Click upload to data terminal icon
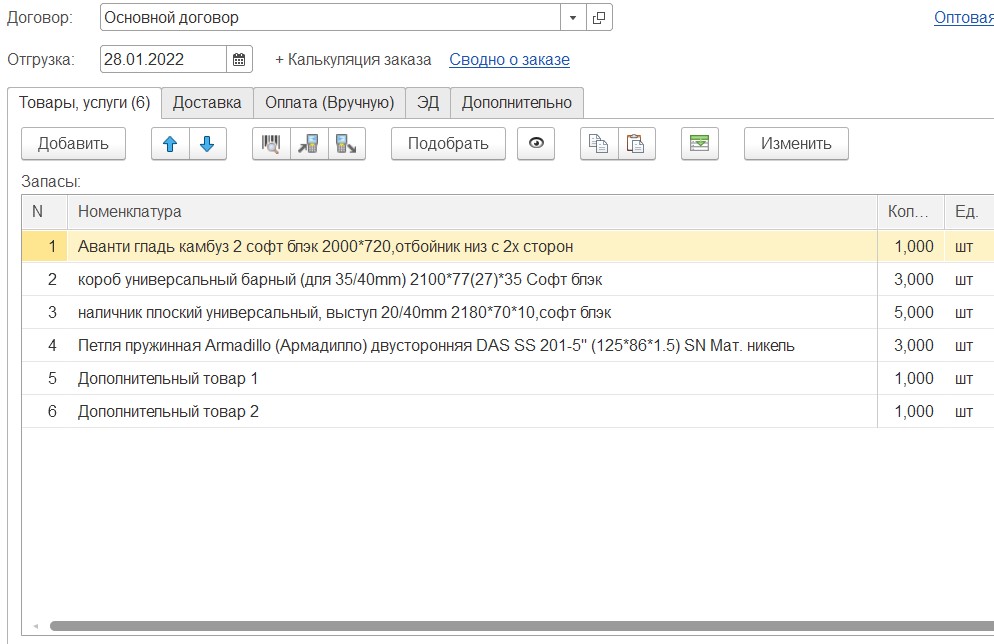The height and width of the screenshot is (644, 994). (346, 143)
